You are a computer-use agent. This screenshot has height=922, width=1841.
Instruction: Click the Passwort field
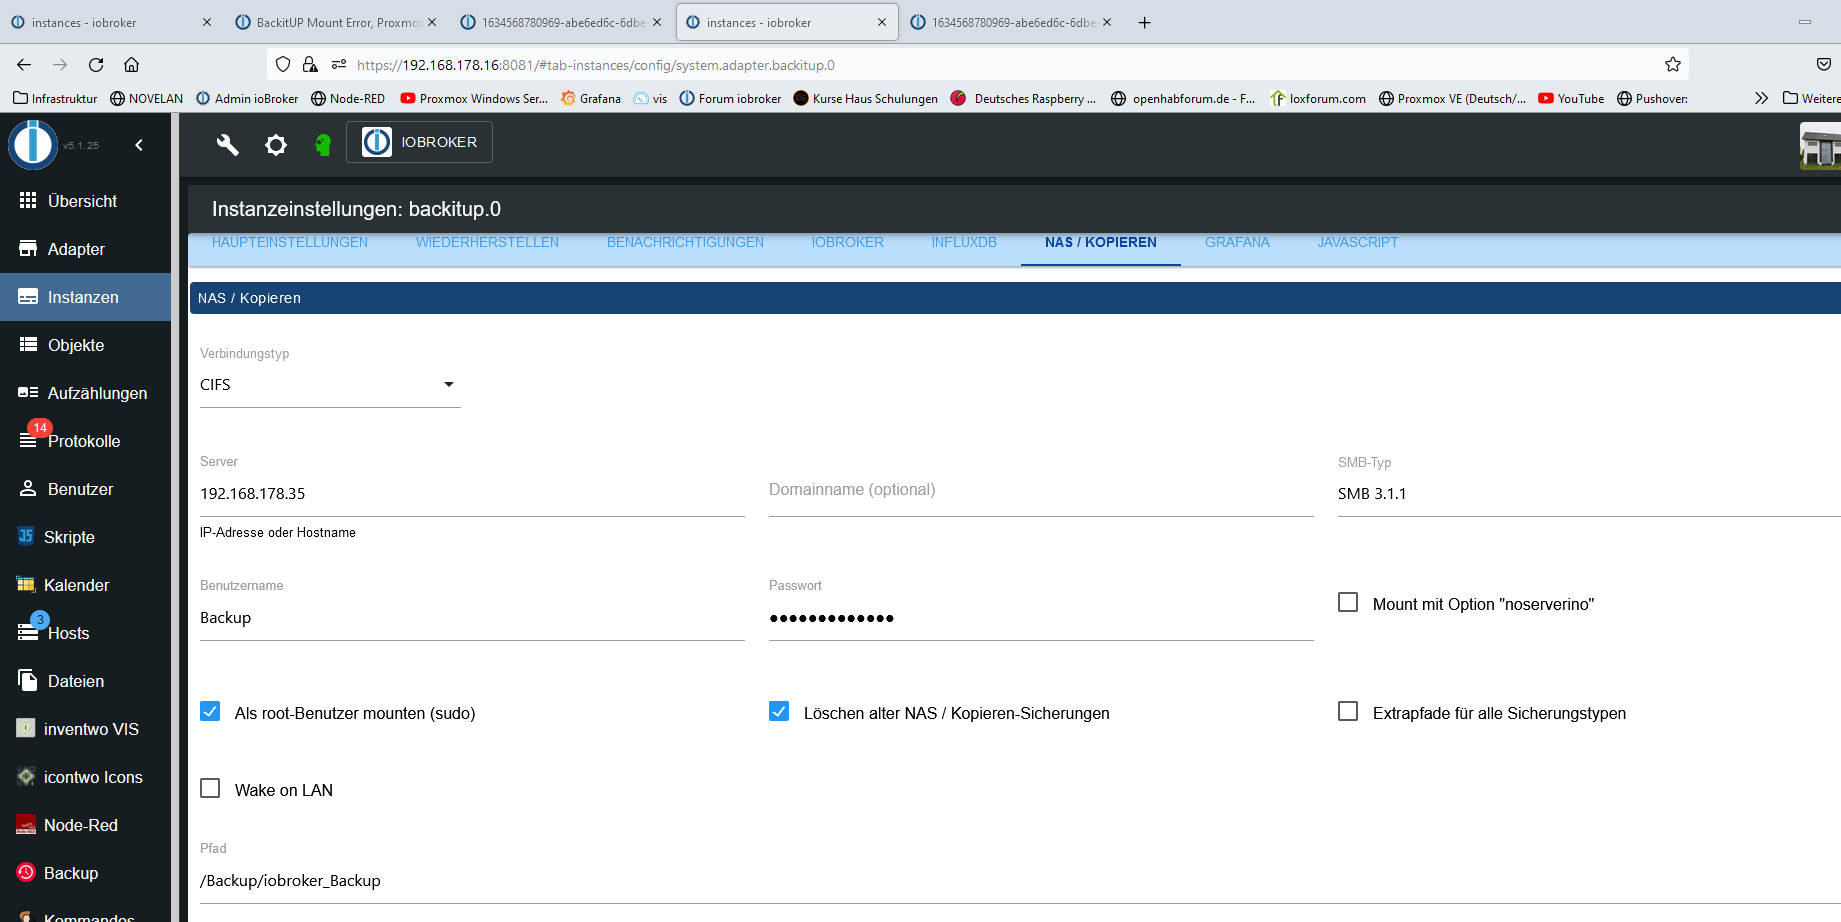1041,618
